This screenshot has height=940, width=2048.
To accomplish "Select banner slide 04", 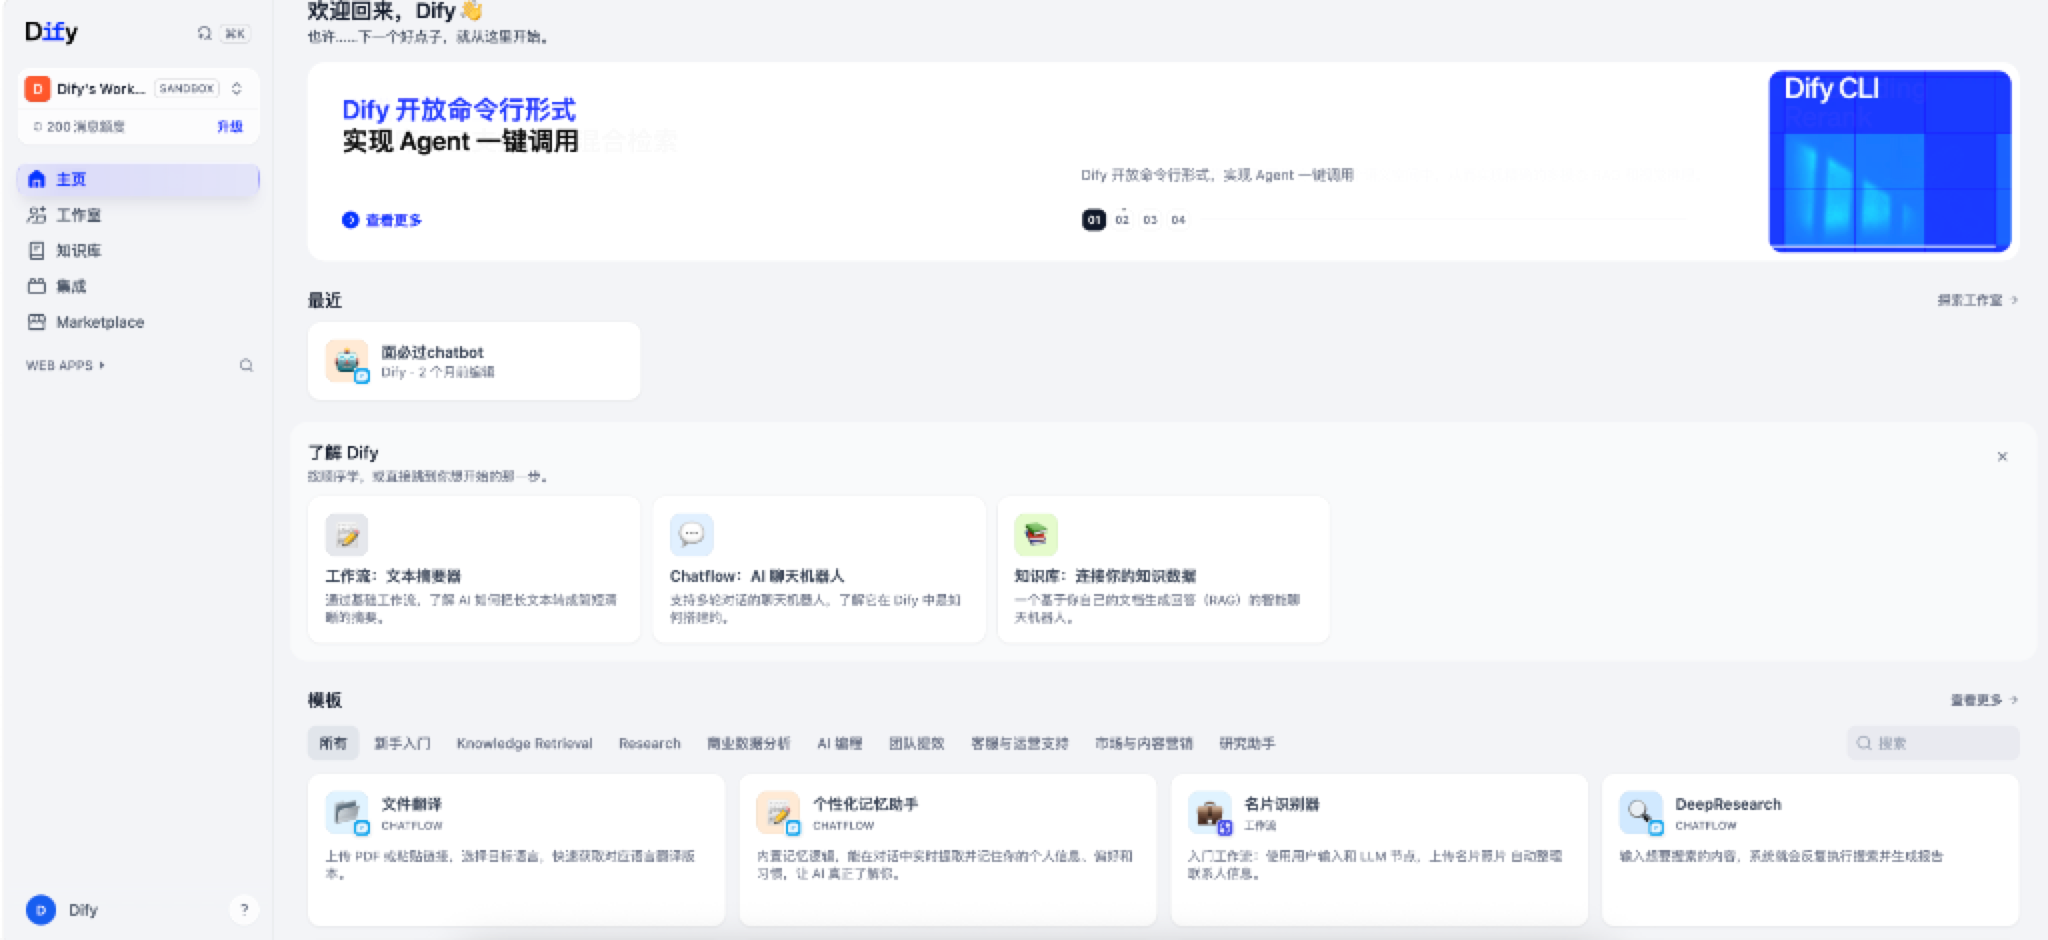I will point(1178,220).
